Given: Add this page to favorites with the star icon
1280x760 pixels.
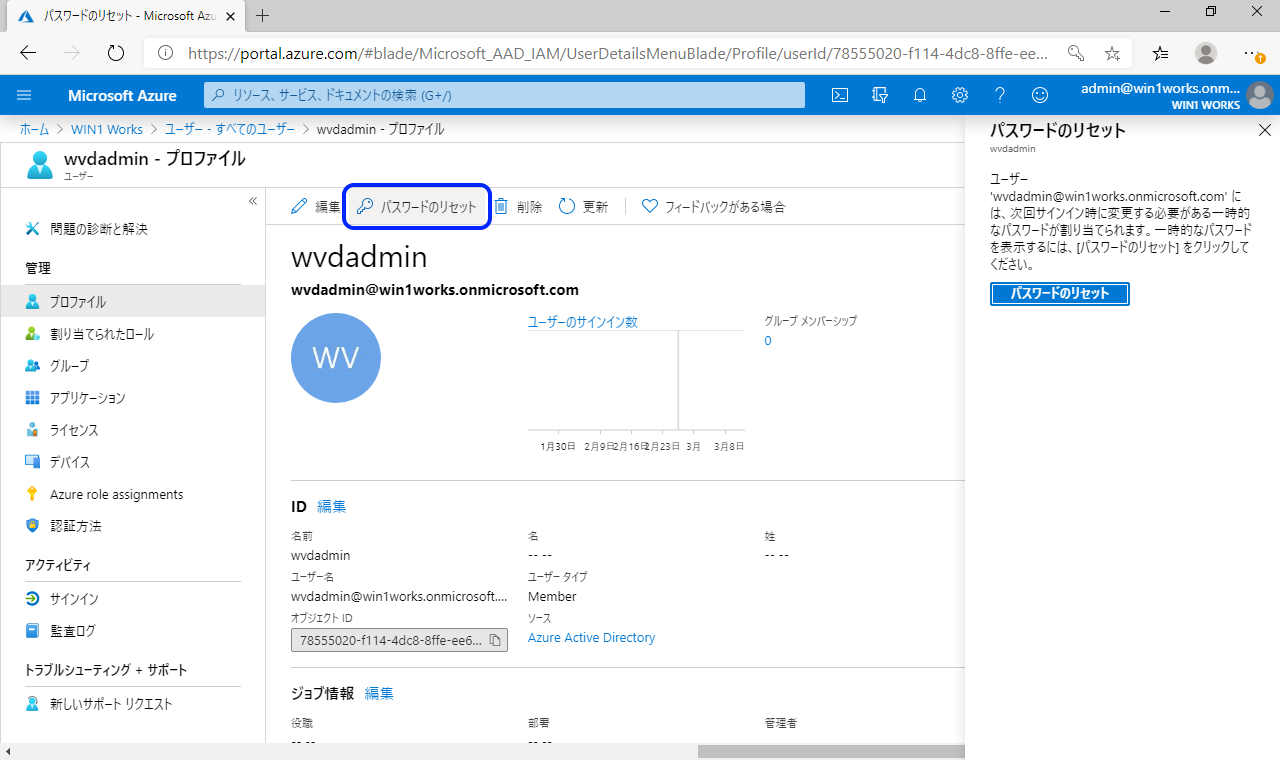Looking at the screenshot, I should click(x=1112, y=53).
